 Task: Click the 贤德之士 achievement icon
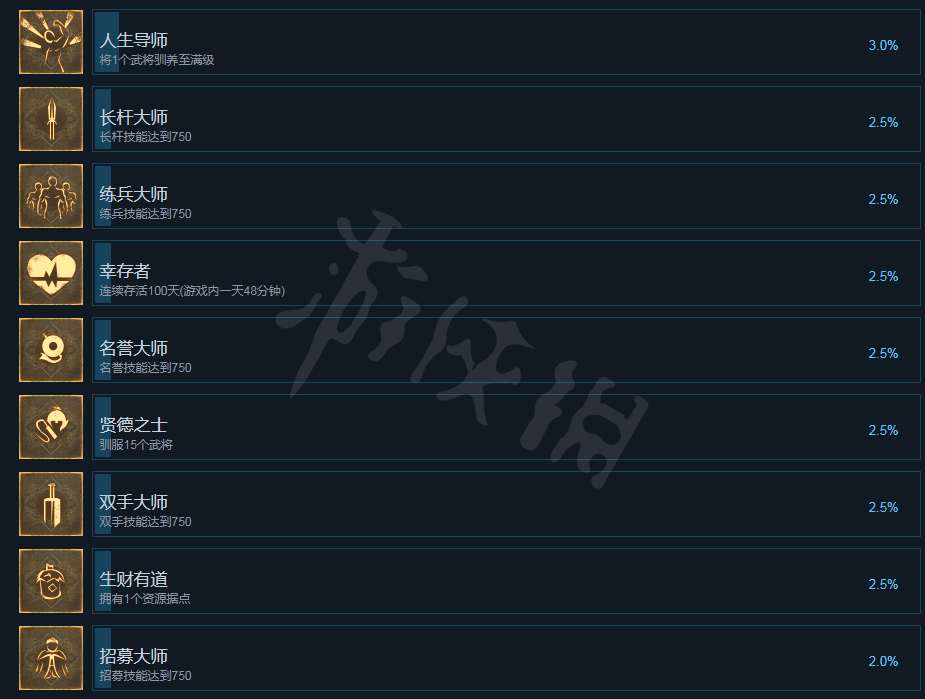point(51,427)
